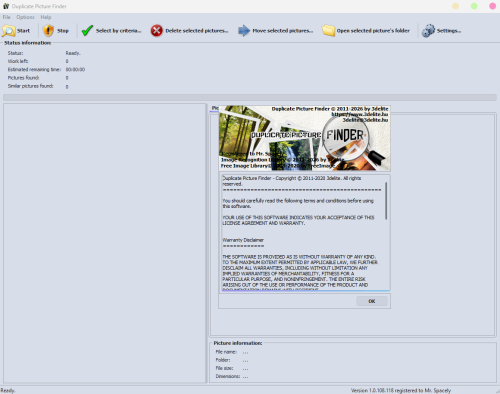
Task: Open the File menu
Action: point(6,17)
